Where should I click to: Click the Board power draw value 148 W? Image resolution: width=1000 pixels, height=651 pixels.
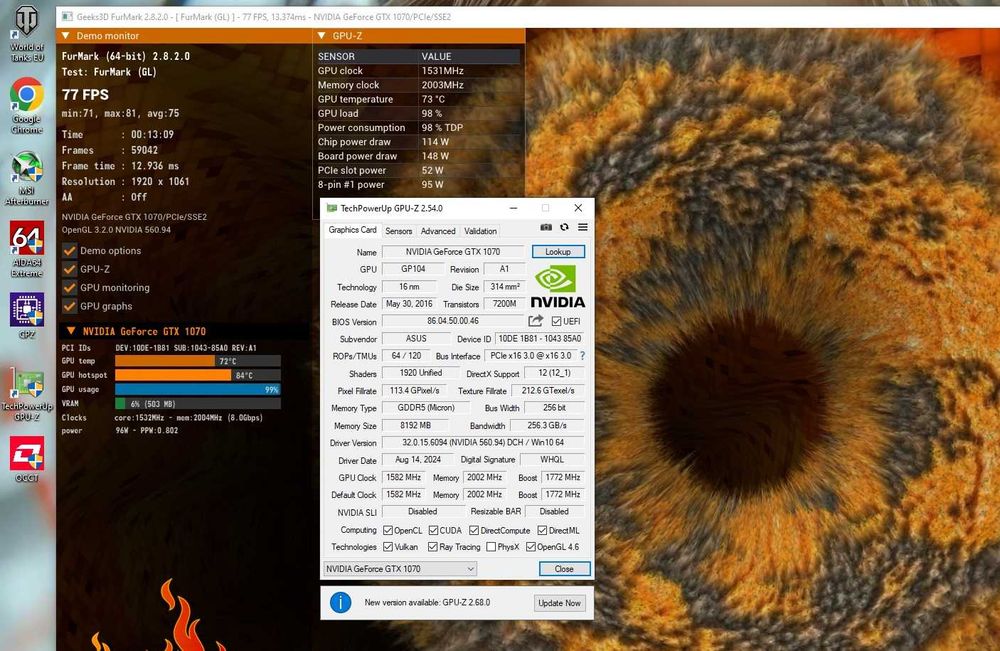point(435,156)
